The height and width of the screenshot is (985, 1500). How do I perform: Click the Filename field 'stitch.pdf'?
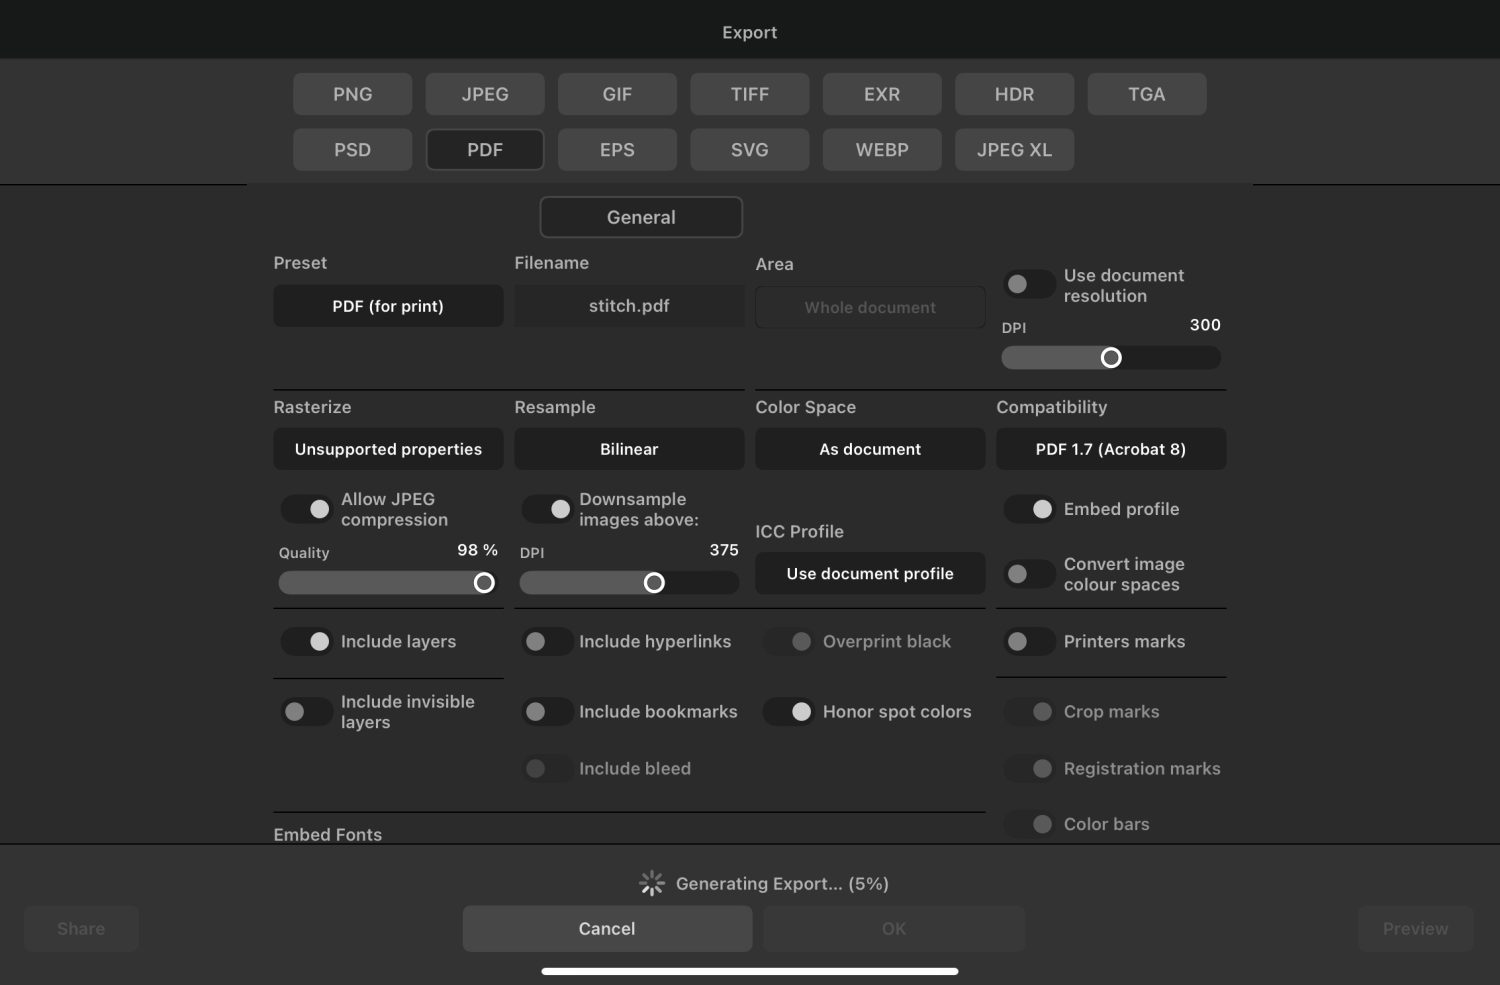click(629, 306)
